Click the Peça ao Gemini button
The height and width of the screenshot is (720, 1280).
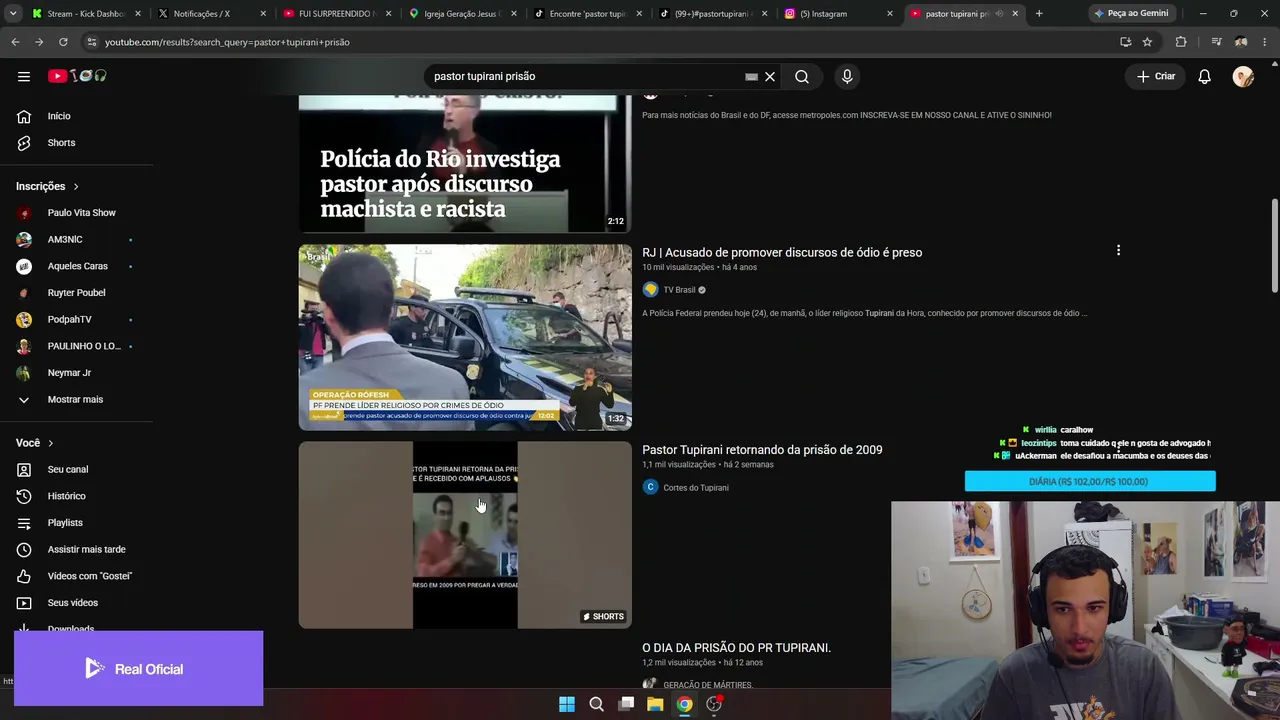tap(1131, 14)
